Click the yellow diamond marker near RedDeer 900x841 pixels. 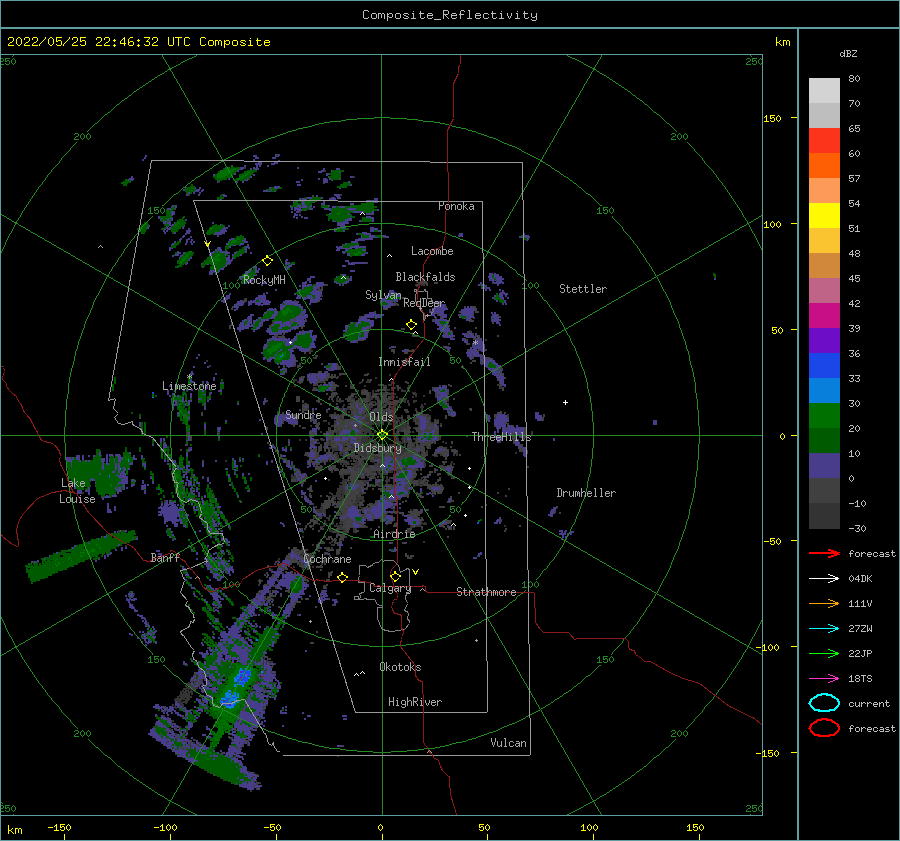tap(411, 325)
